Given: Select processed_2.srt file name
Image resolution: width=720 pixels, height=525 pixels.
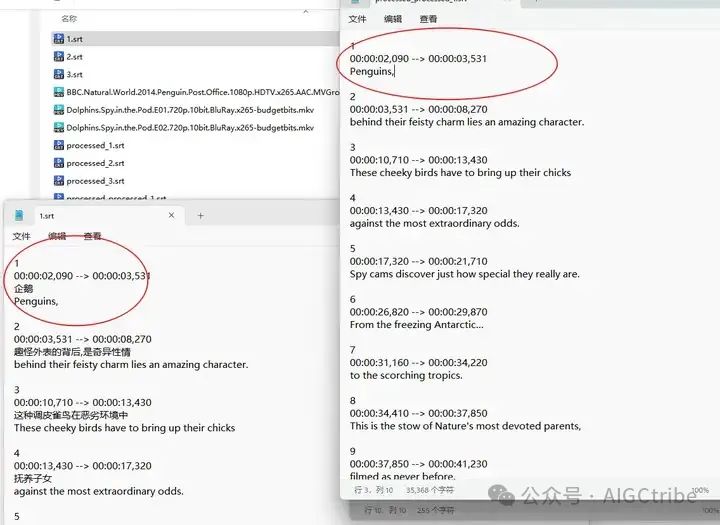Looking at the screenshot, I should point(96,164).
